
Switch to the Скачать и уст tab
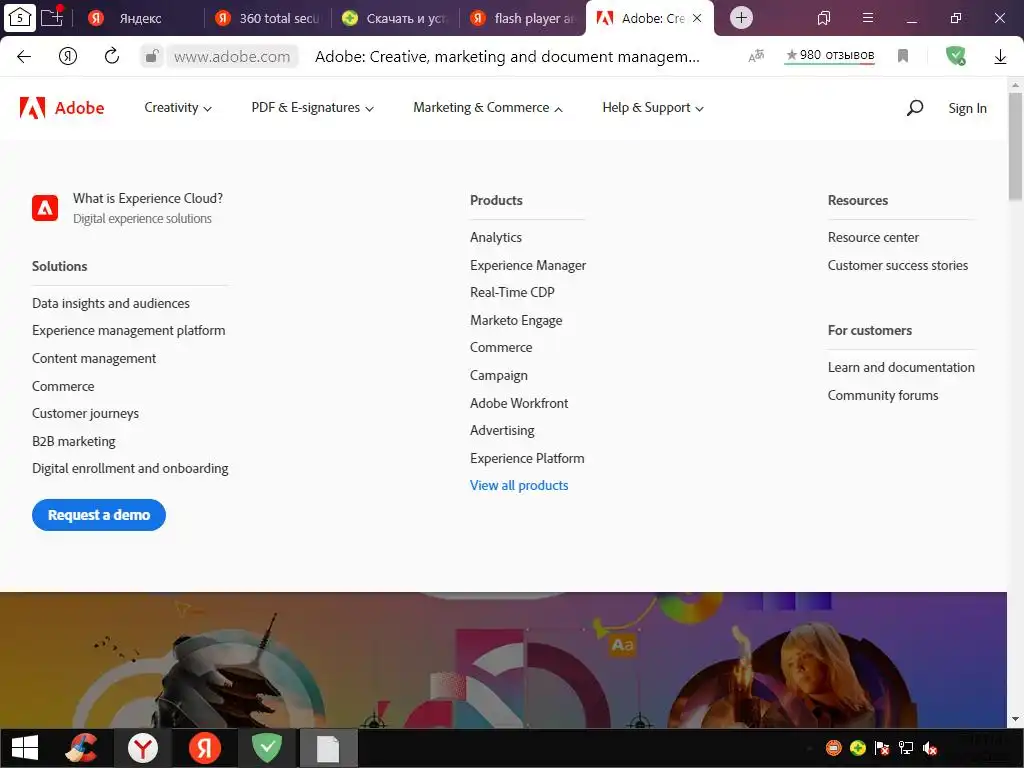point(396,18)
